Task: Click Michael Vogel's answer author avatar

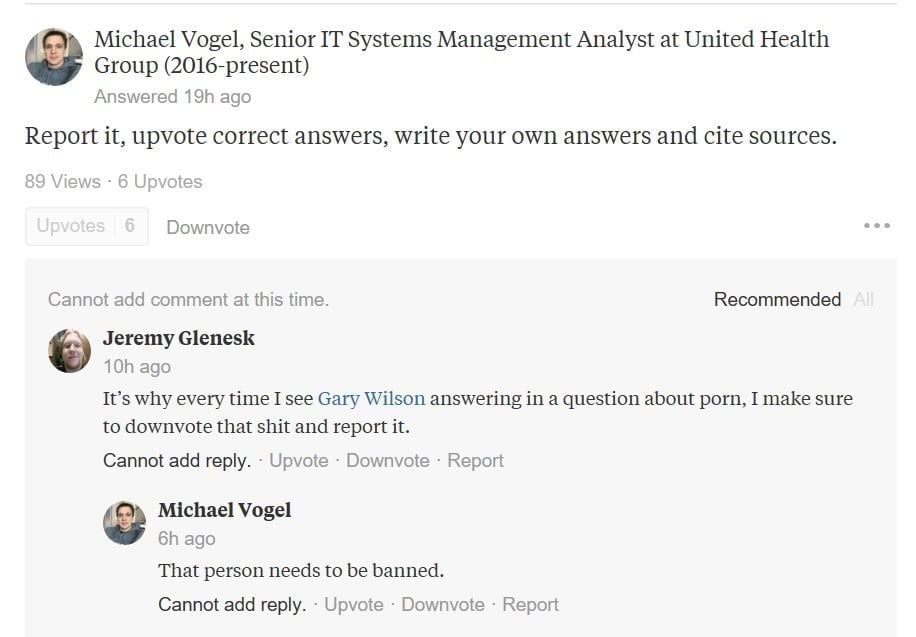Action: click(x=53, y=56)
